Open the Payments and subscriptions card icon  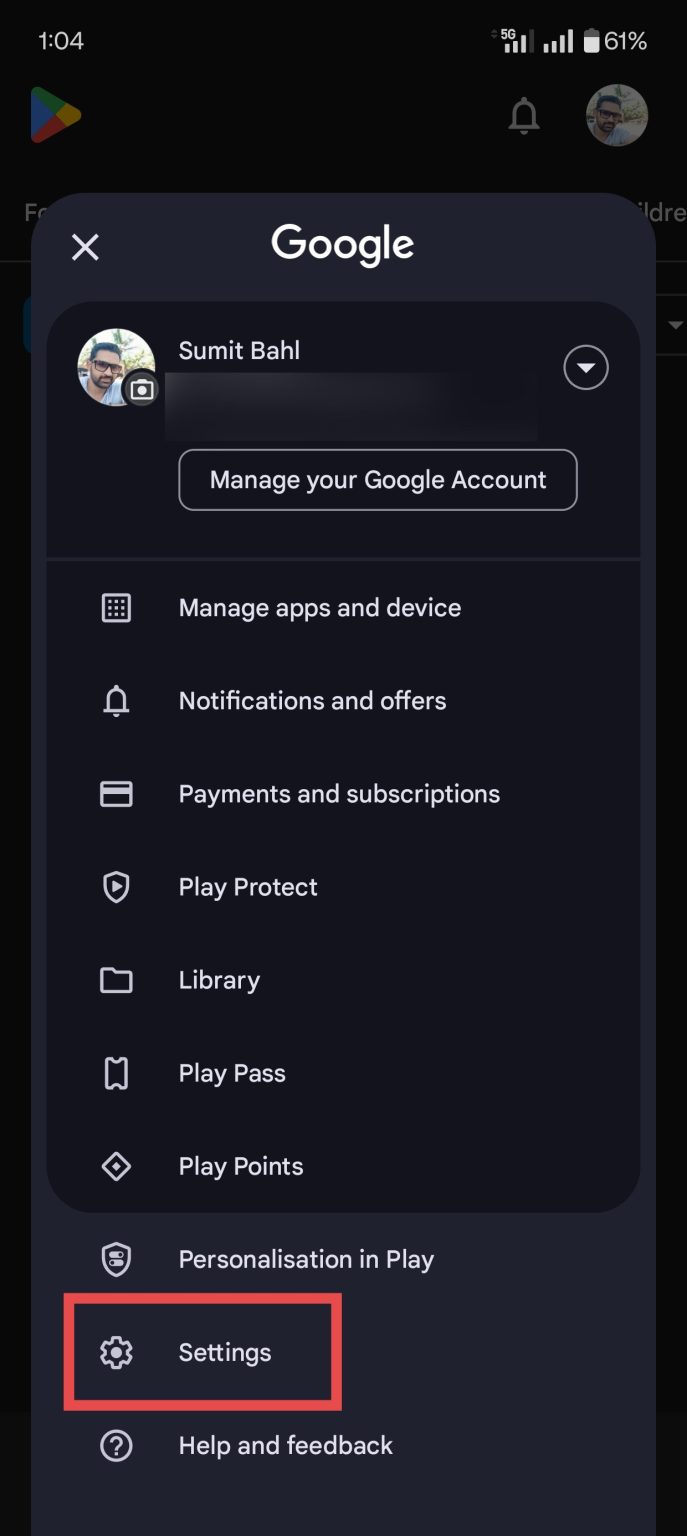pos(116,793)
